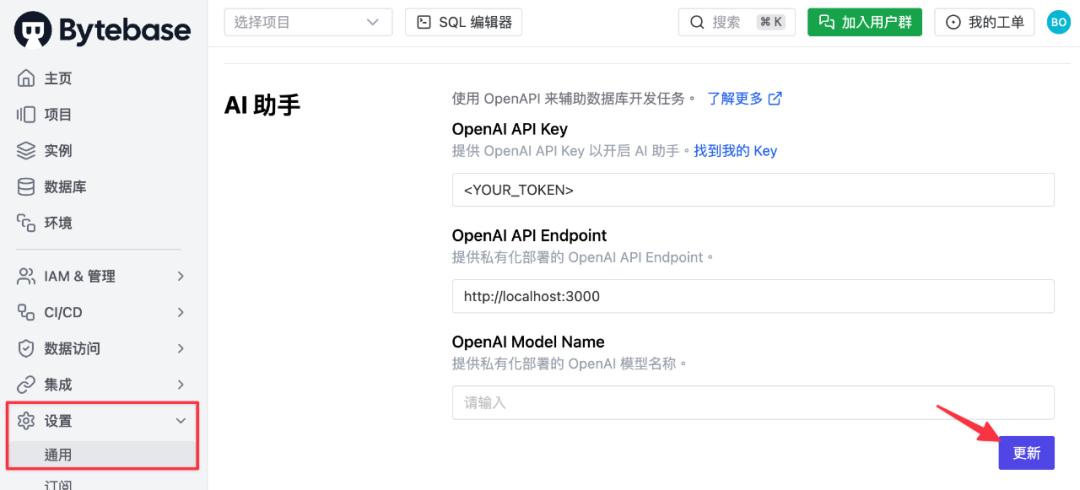The height and width of the screenshot is (490, 1080).
Task: Select the 项目 projects icon
Action: click(x=25, y=114)
